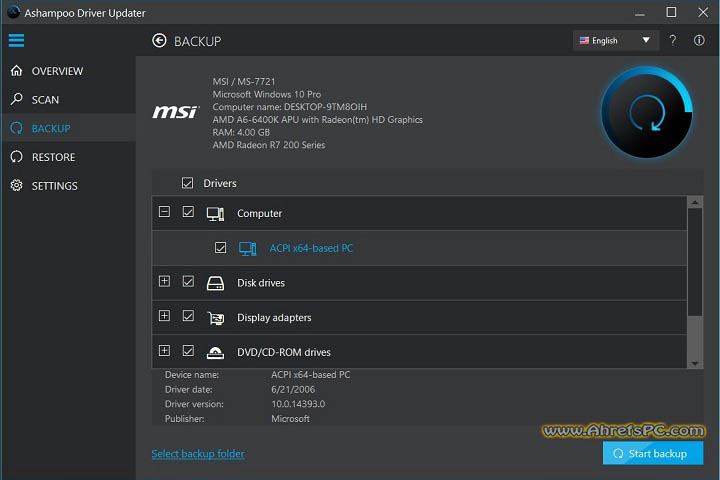Select the Computer row label
The width and height of the screenshot is (720, 480).
pos(259,214)
